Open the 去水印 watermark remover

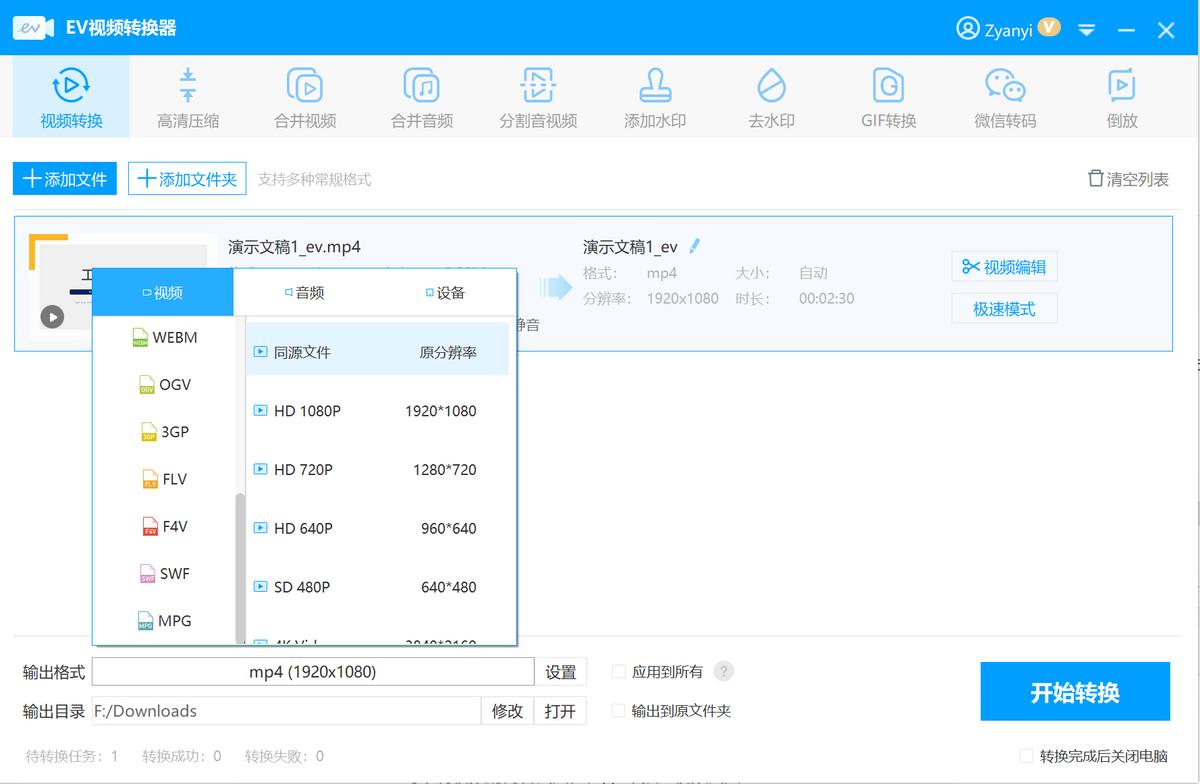770,96
